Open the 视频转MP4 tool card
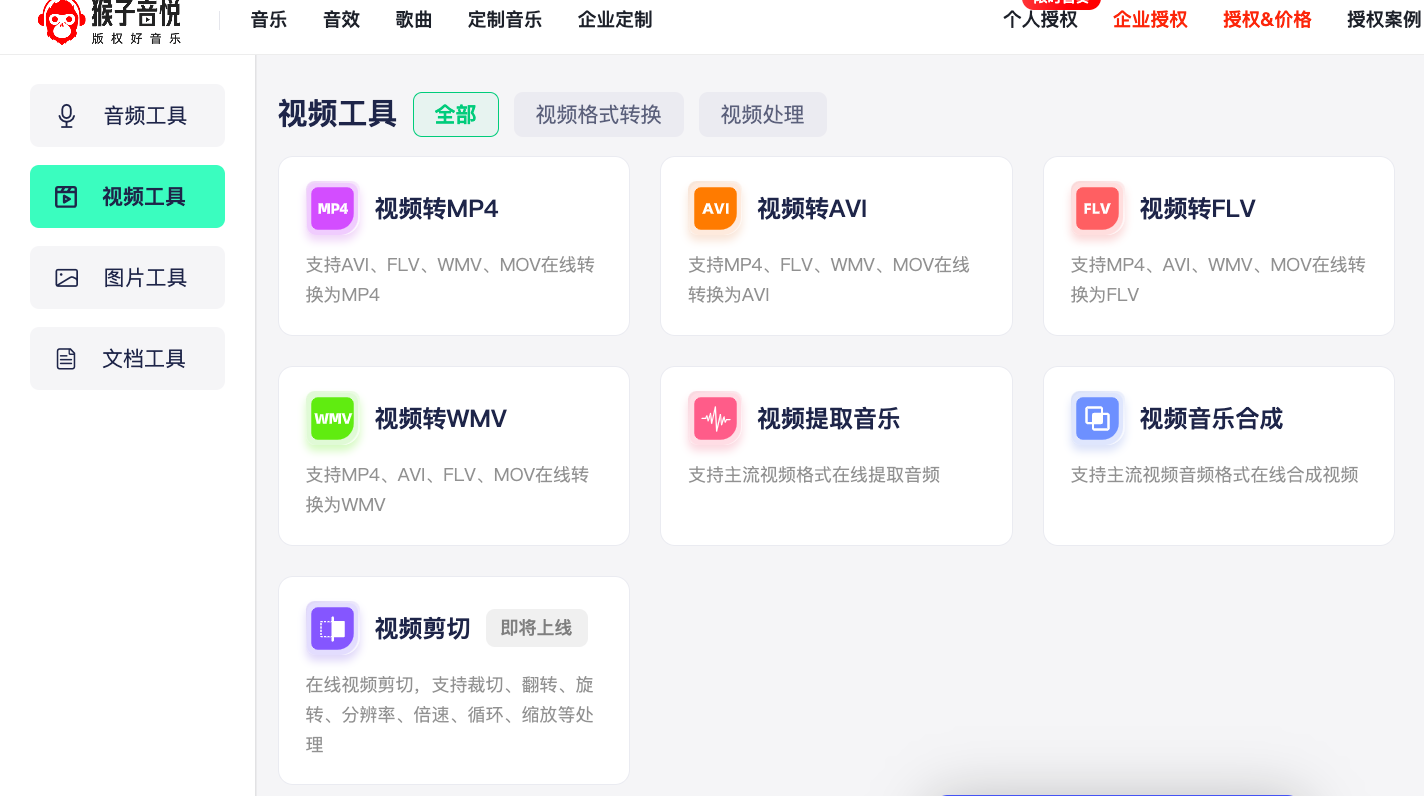1424x796 pixels. (x=454, y=245)
